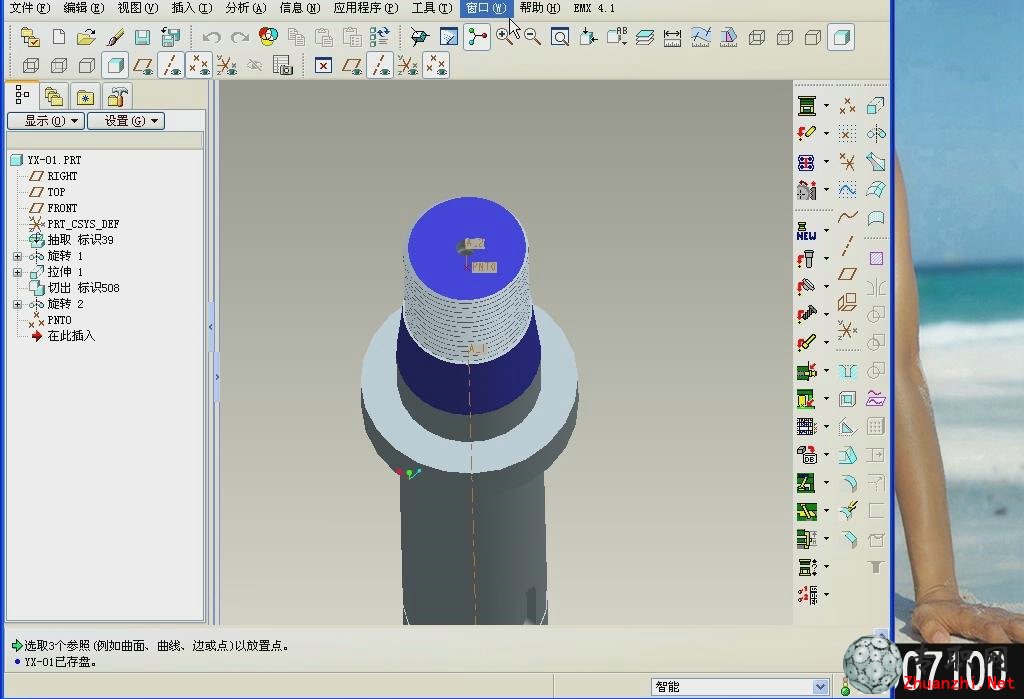
Task: Click the Save a Copy icon
Action: (170, 37)
